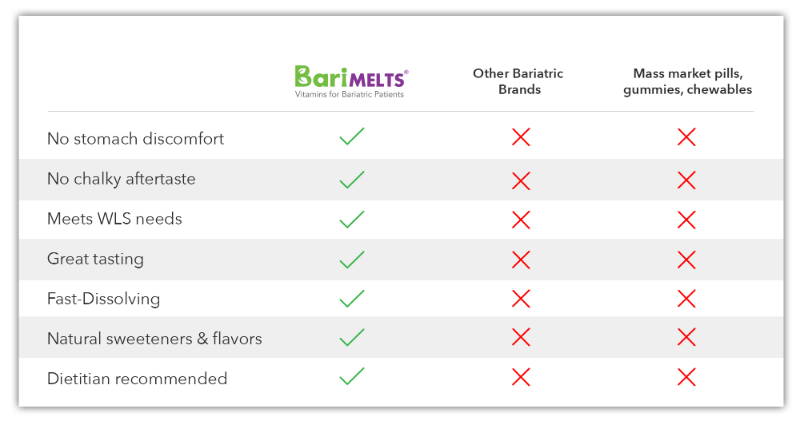Click the Dietitian recommended label
Screen dimensions: 800x424
(137, 378)
